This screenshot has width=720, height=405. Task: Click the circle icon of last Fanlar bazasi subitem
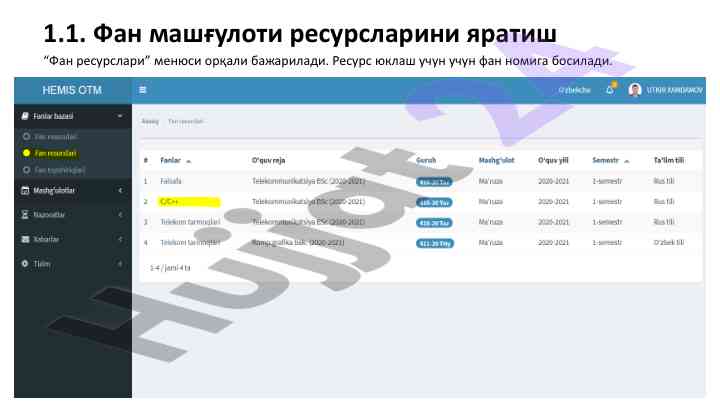coord(26,170)
